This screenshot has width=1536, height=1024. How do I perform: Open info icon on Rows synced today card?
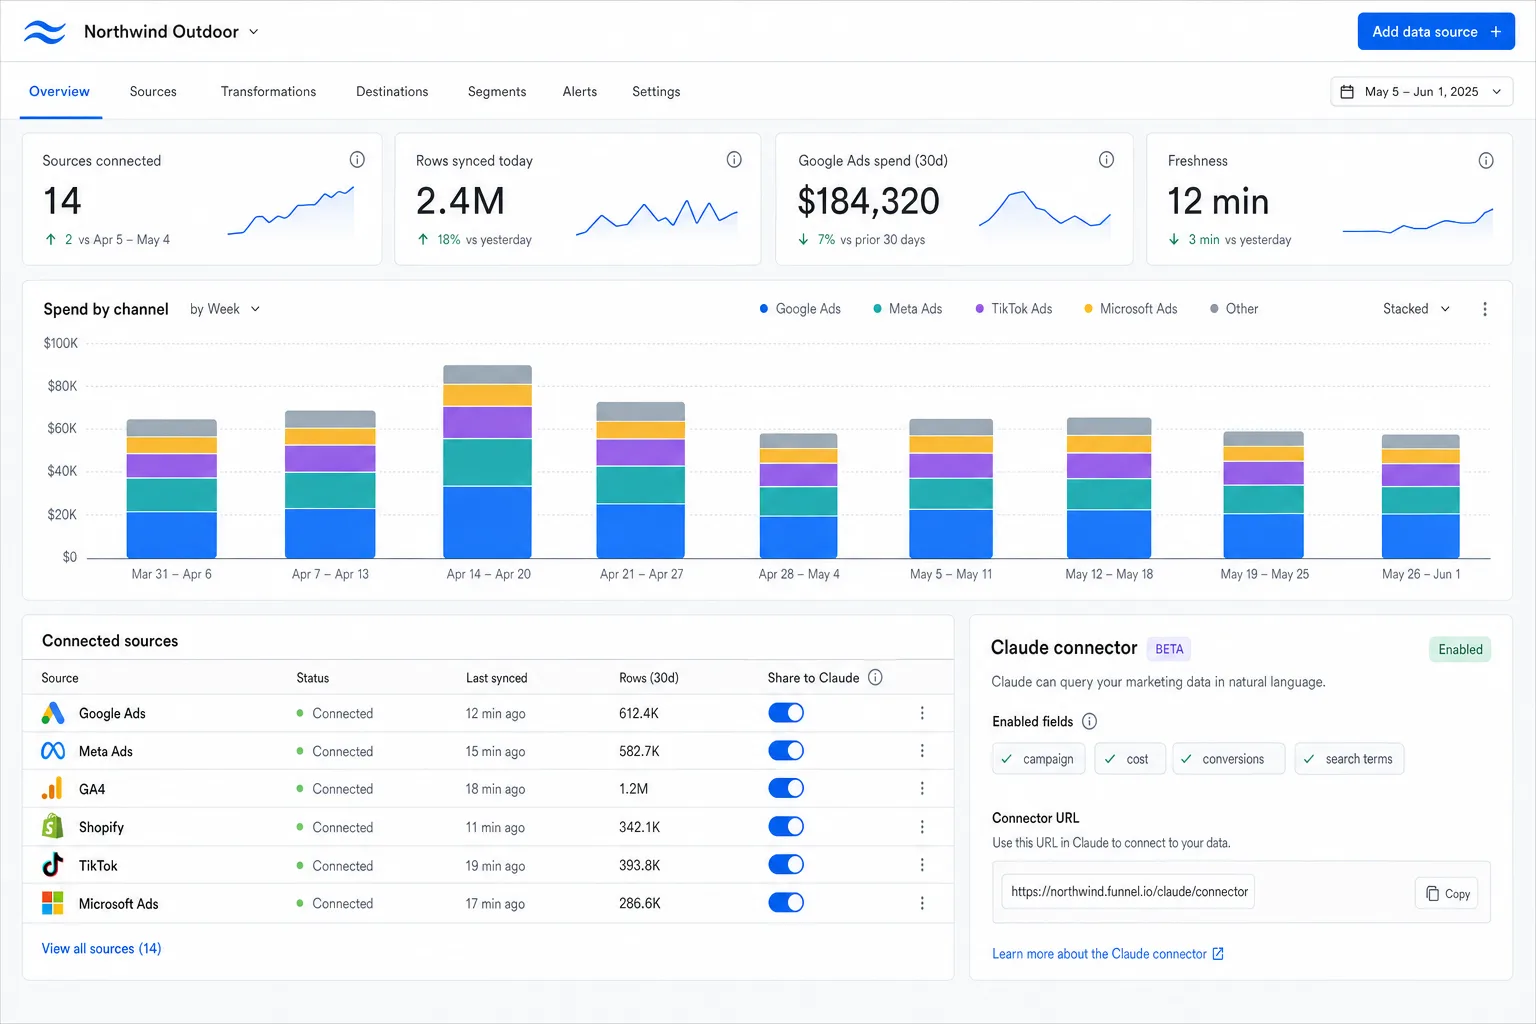pyautogui.click(x=734, y=160)
